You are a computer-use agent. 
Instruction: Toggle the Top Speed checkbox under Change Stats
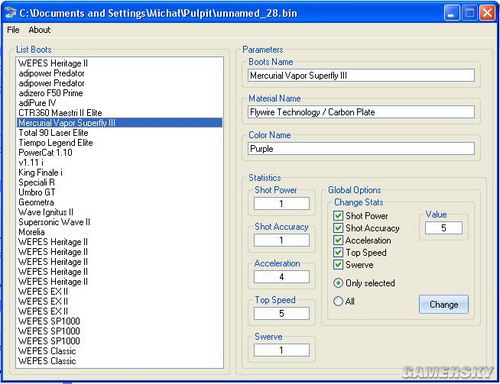click(x=338, y=253)
